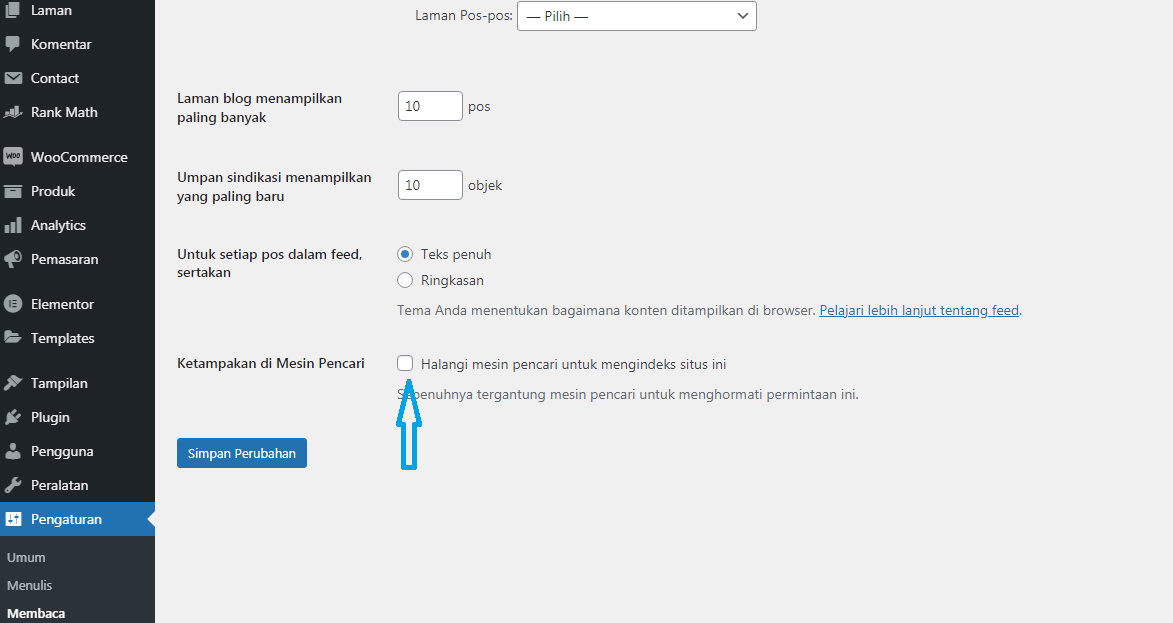Click the Ketampakan di Mesin Pencari heading
The height and width of the screenshot is (623, 1173).
pos(271,363)
